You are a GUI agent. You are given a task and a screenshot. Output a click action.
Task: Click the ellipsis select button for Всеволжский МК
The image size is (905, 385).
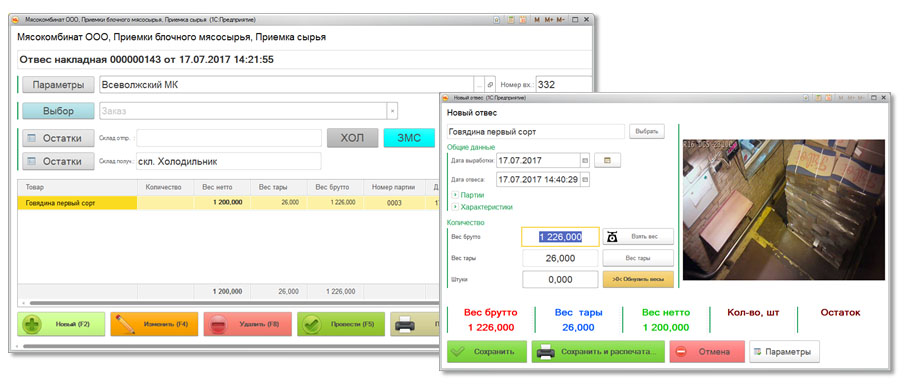(479, 84)
